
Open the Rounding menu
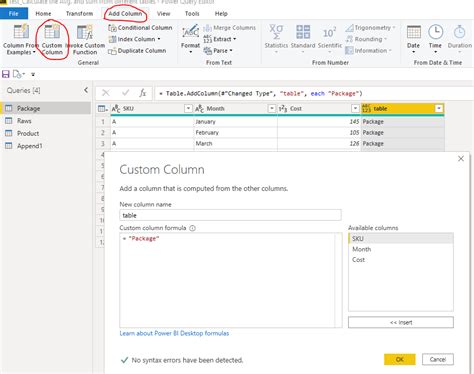click(x=366, y=39)
